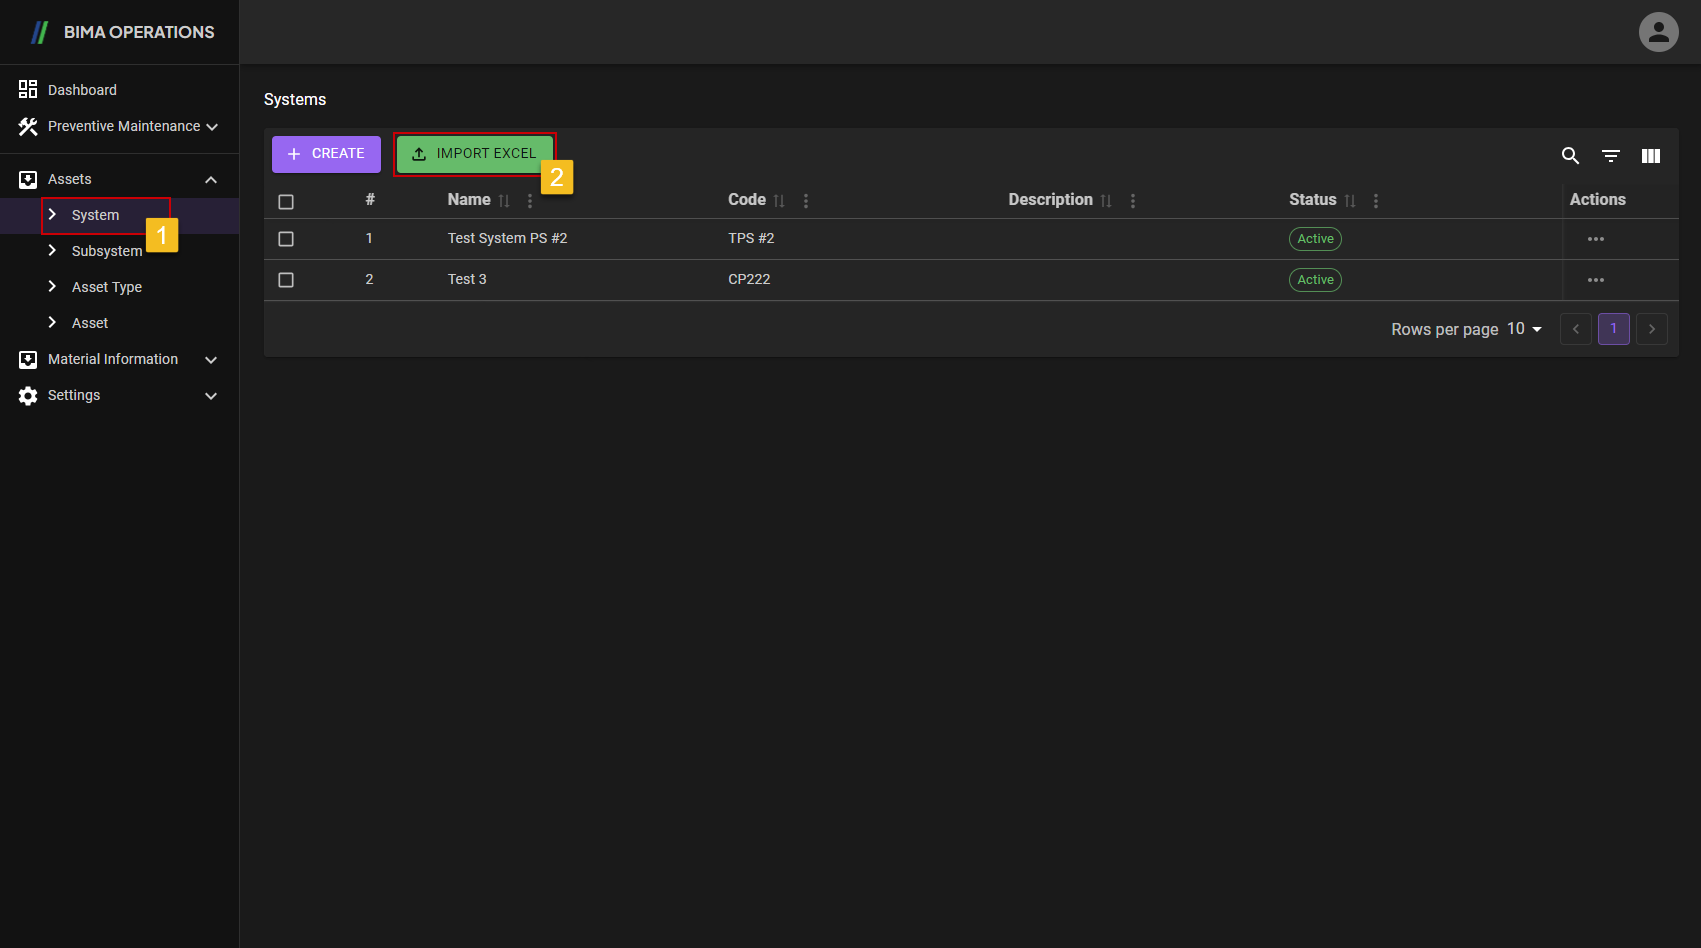
Task: Select the checkbox for Test 3
Action: click(x=286, y=280)
